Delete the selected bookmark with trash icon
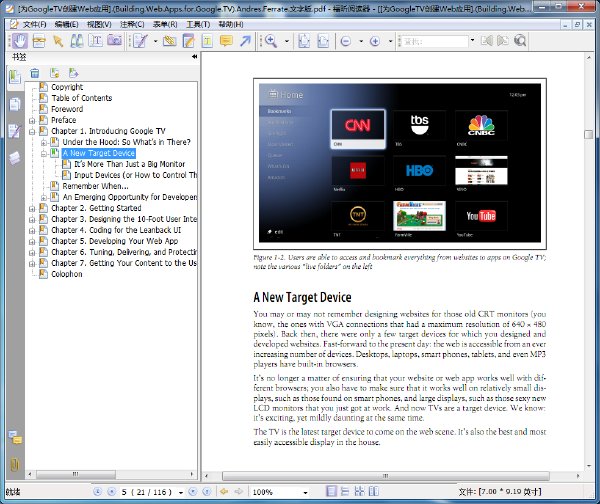This screenshot has width=600, height=504. [x=35, y=73]
